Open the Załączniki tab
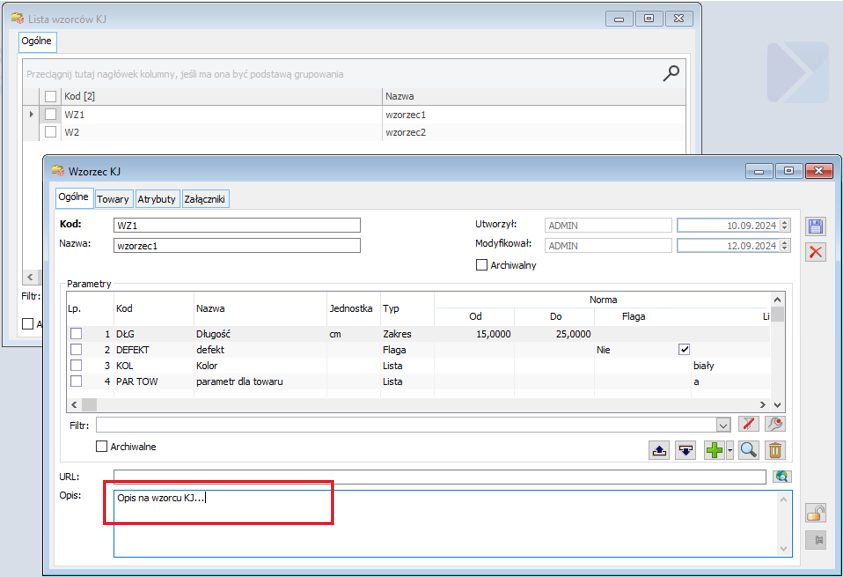Image resolution: width=843 pixels, height=577 pixels. pos(205,199)
